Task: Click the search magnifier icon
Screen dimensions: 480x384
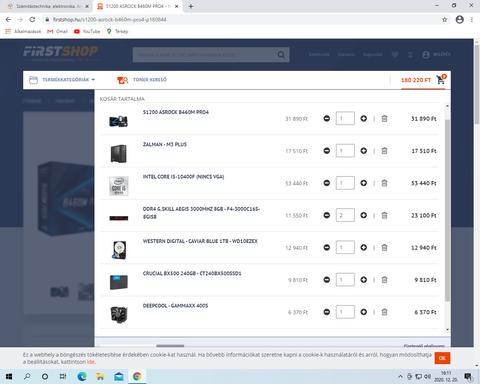Action: (281, 55)
